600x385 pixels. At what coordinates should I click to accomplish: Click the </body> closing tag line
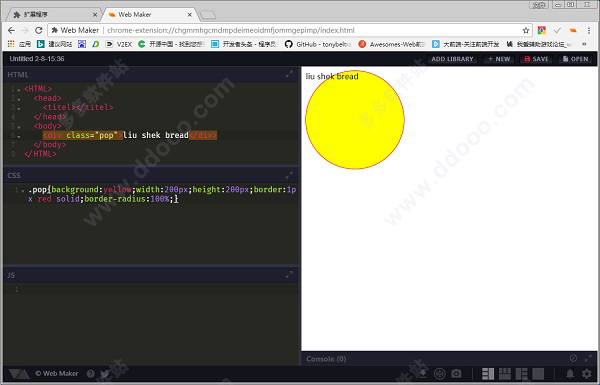tap(50, 144)
